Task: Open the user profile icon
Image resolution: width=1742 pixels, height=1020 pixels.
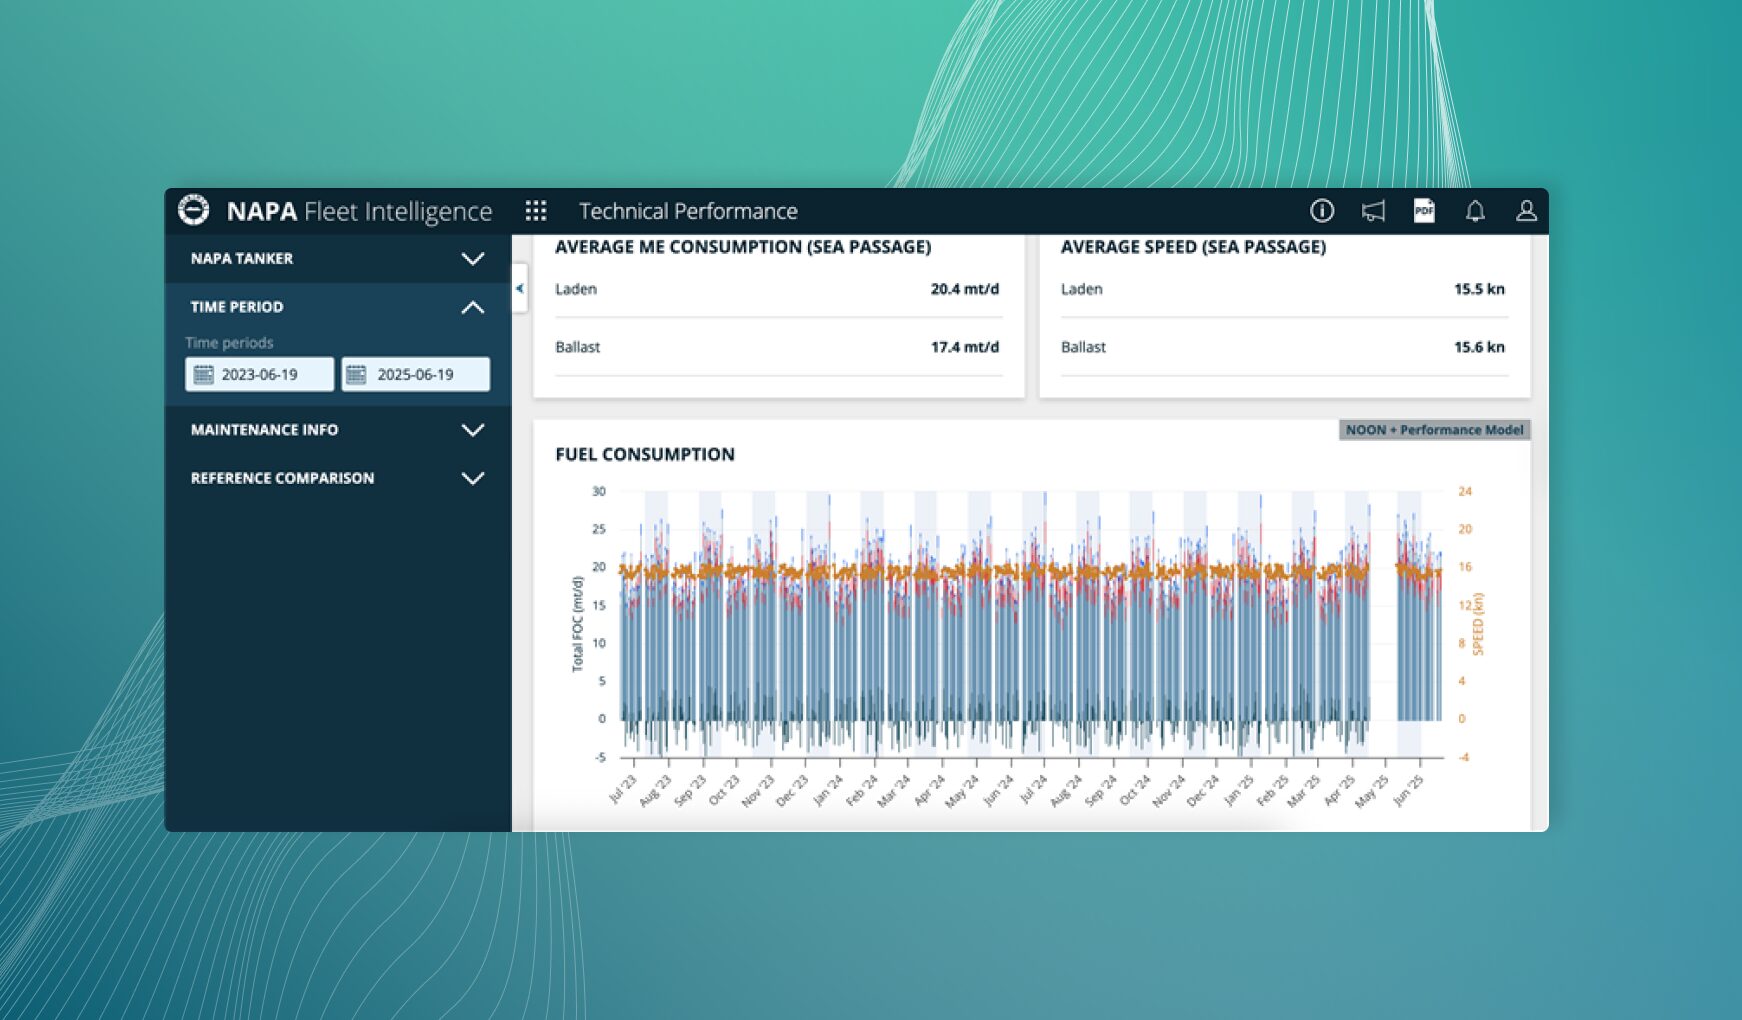Action: 1525,211
